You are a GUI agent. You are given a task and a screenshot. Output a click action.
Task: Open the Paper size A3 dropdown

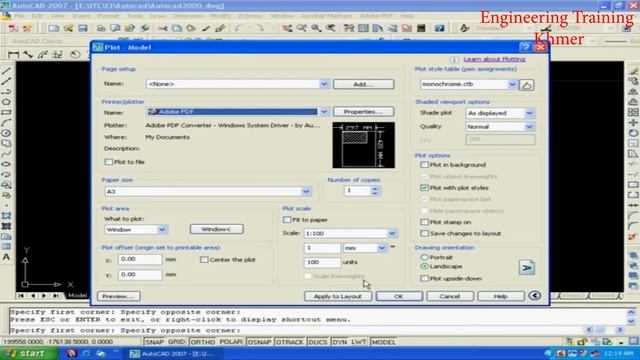(x=306, y=191)
